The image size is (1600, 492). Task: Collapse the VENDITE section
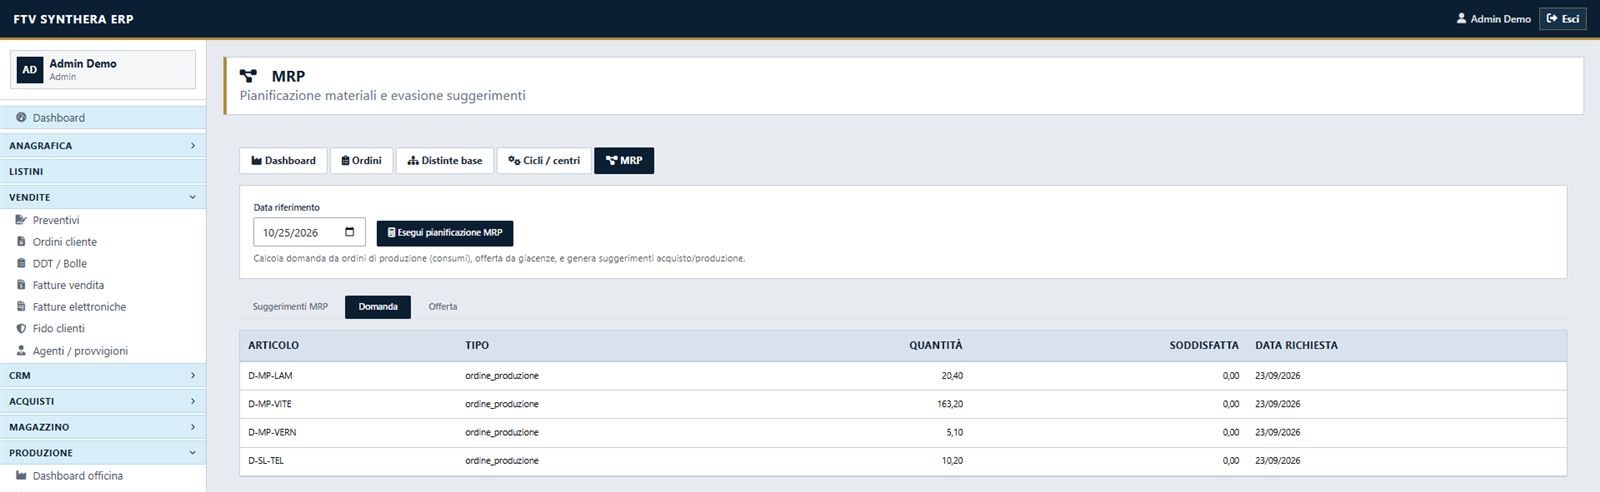click(x=103, y=198)
